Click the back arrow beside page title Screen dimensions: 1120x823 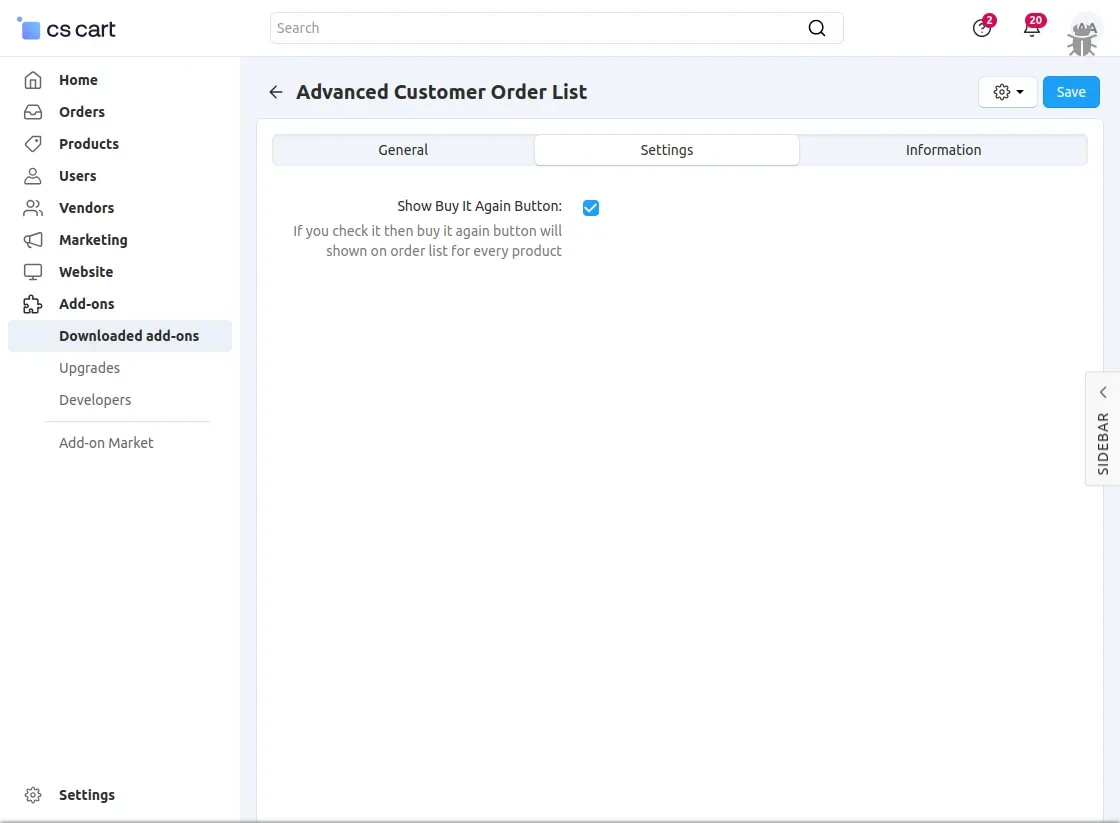click(276, 92)
